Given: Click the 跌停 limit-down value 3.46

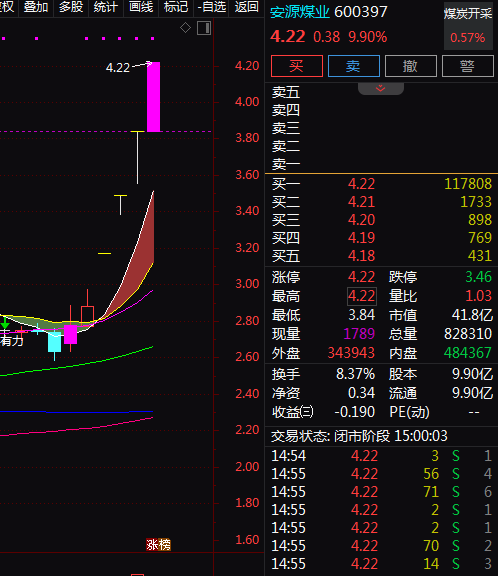Looking at the screenshot, I should pos(478,277).
